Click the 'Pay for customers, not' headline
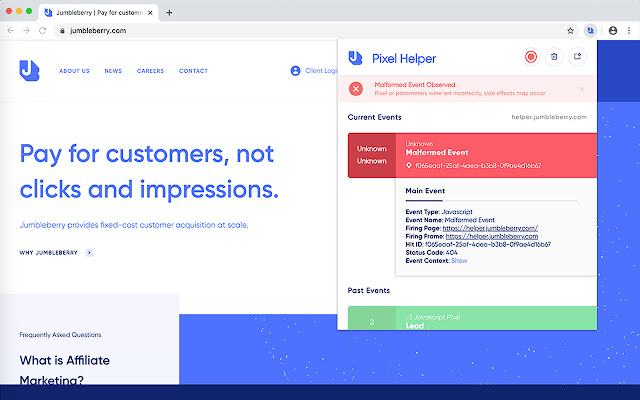 click(147, 154)
